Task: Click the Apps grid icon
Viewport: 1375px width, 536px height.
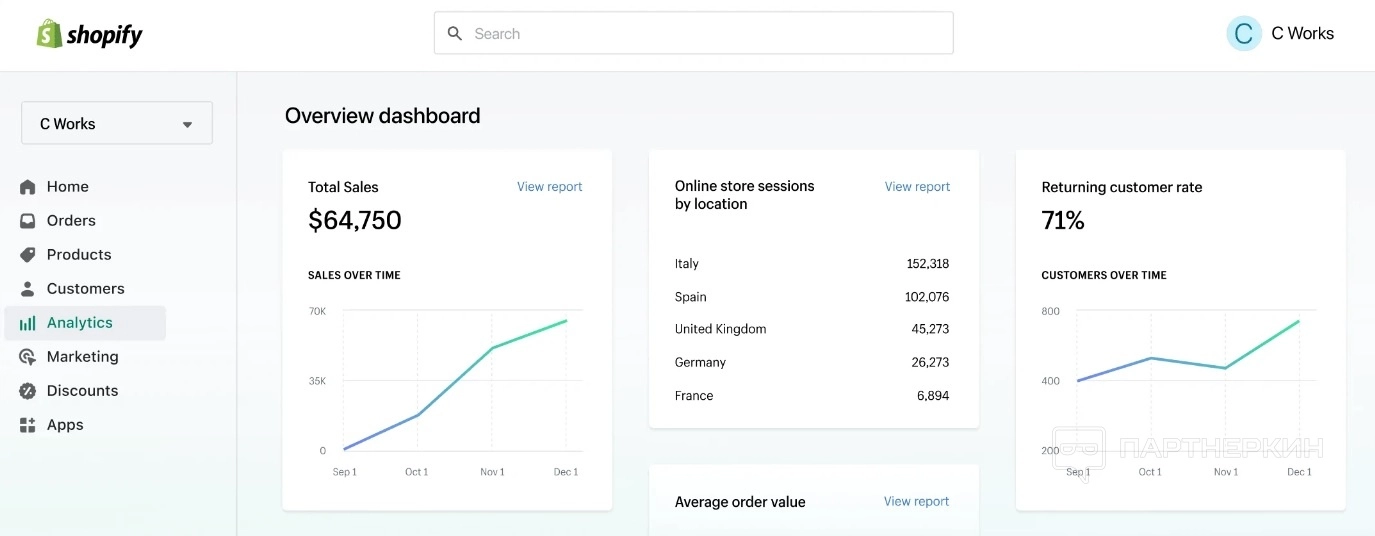Action: click(28, 425)
